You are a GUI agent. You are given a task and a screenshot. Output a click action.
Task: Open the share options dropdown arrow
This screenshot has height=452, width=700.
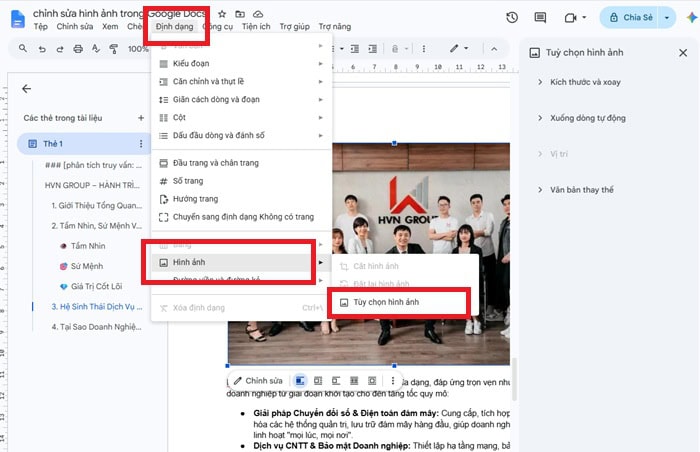[x=667, y=18]
